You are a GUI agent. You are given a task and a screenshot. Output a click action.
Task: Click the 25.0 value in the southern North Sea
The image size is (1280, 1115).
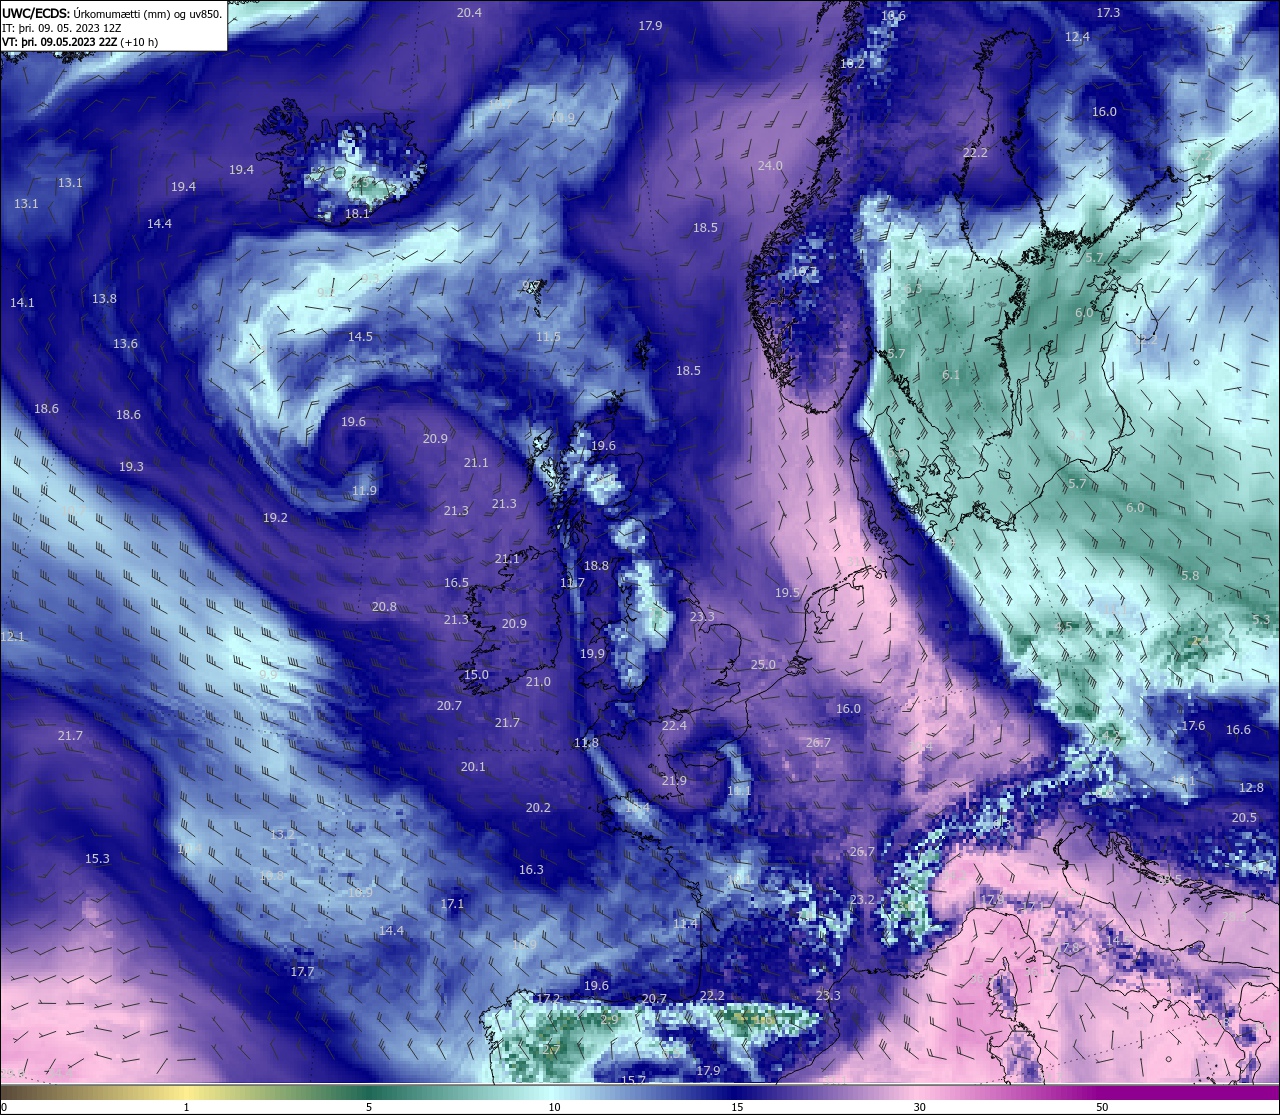763,664
